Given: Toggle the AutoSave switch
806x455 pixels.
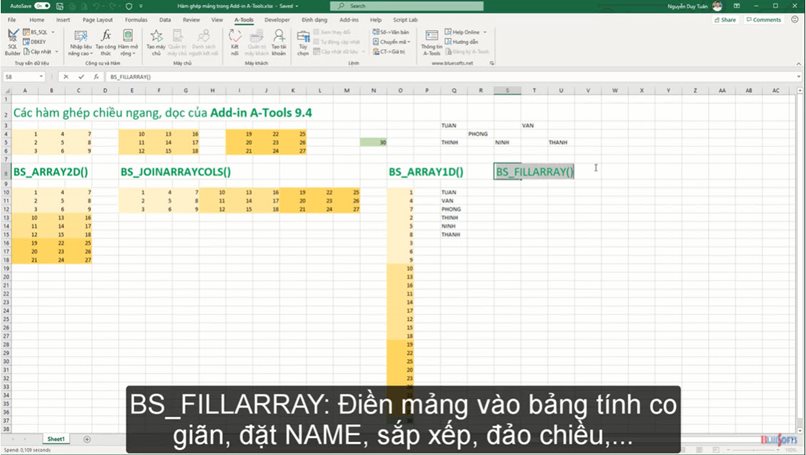Looking at the screenshot, I should click(x=42, y=6).
